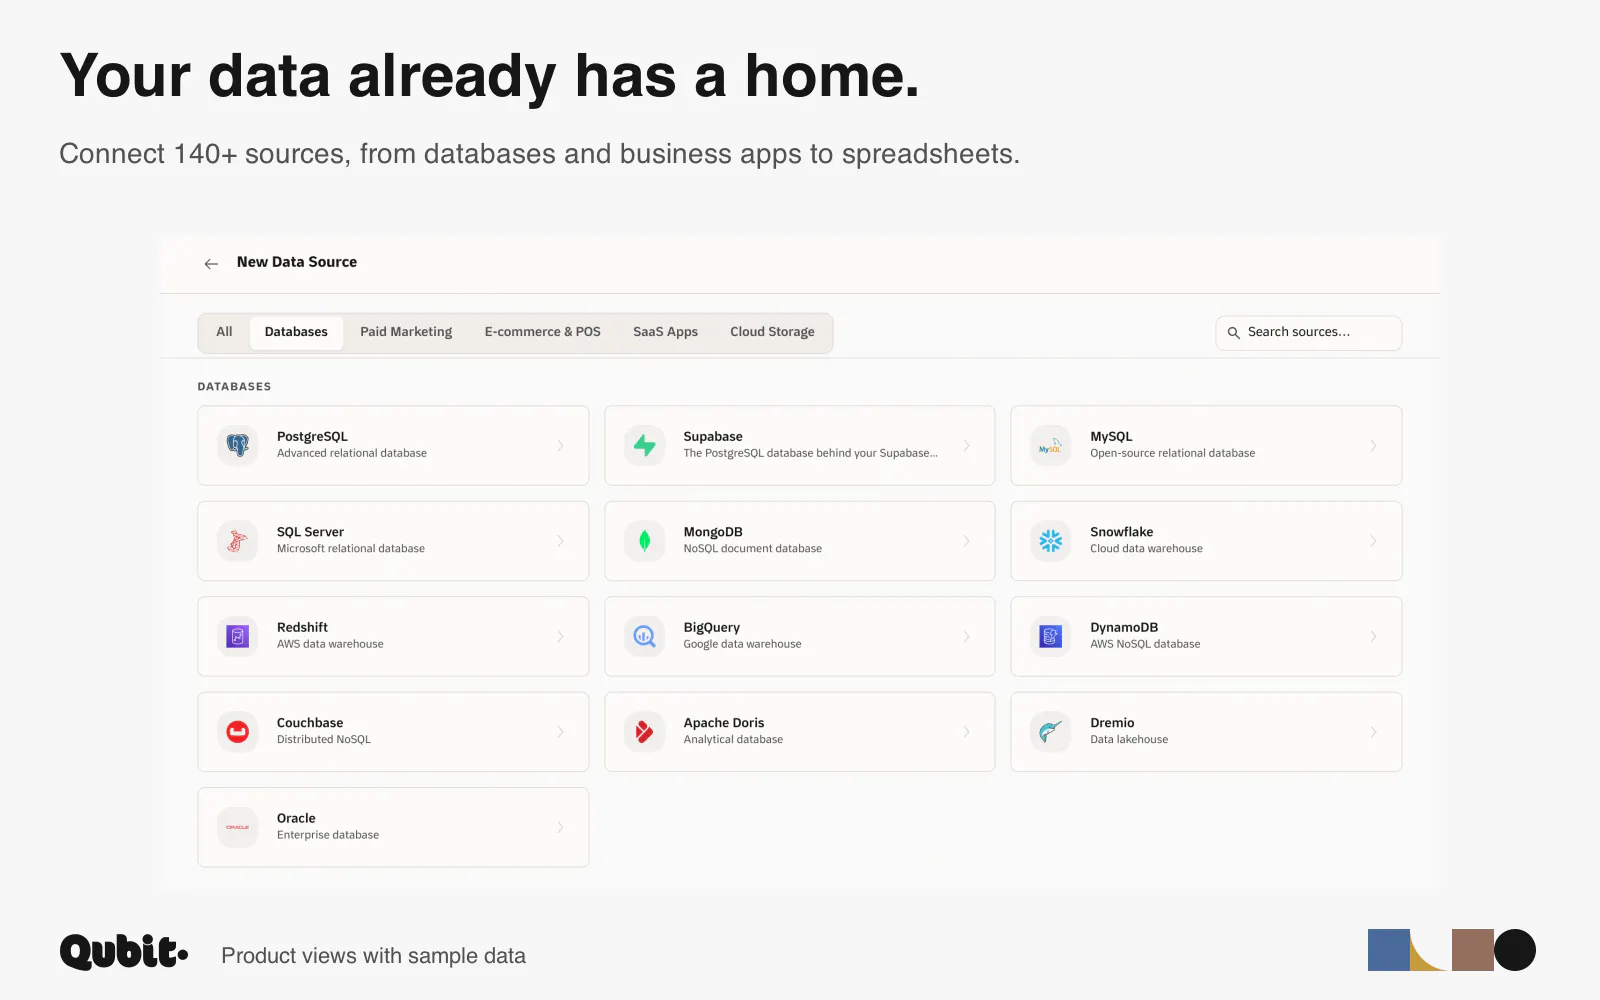Screen dimensions: 1600x1000
Task: Click the Dremio narwhal icon
Action: click(x=1051, y=732)
